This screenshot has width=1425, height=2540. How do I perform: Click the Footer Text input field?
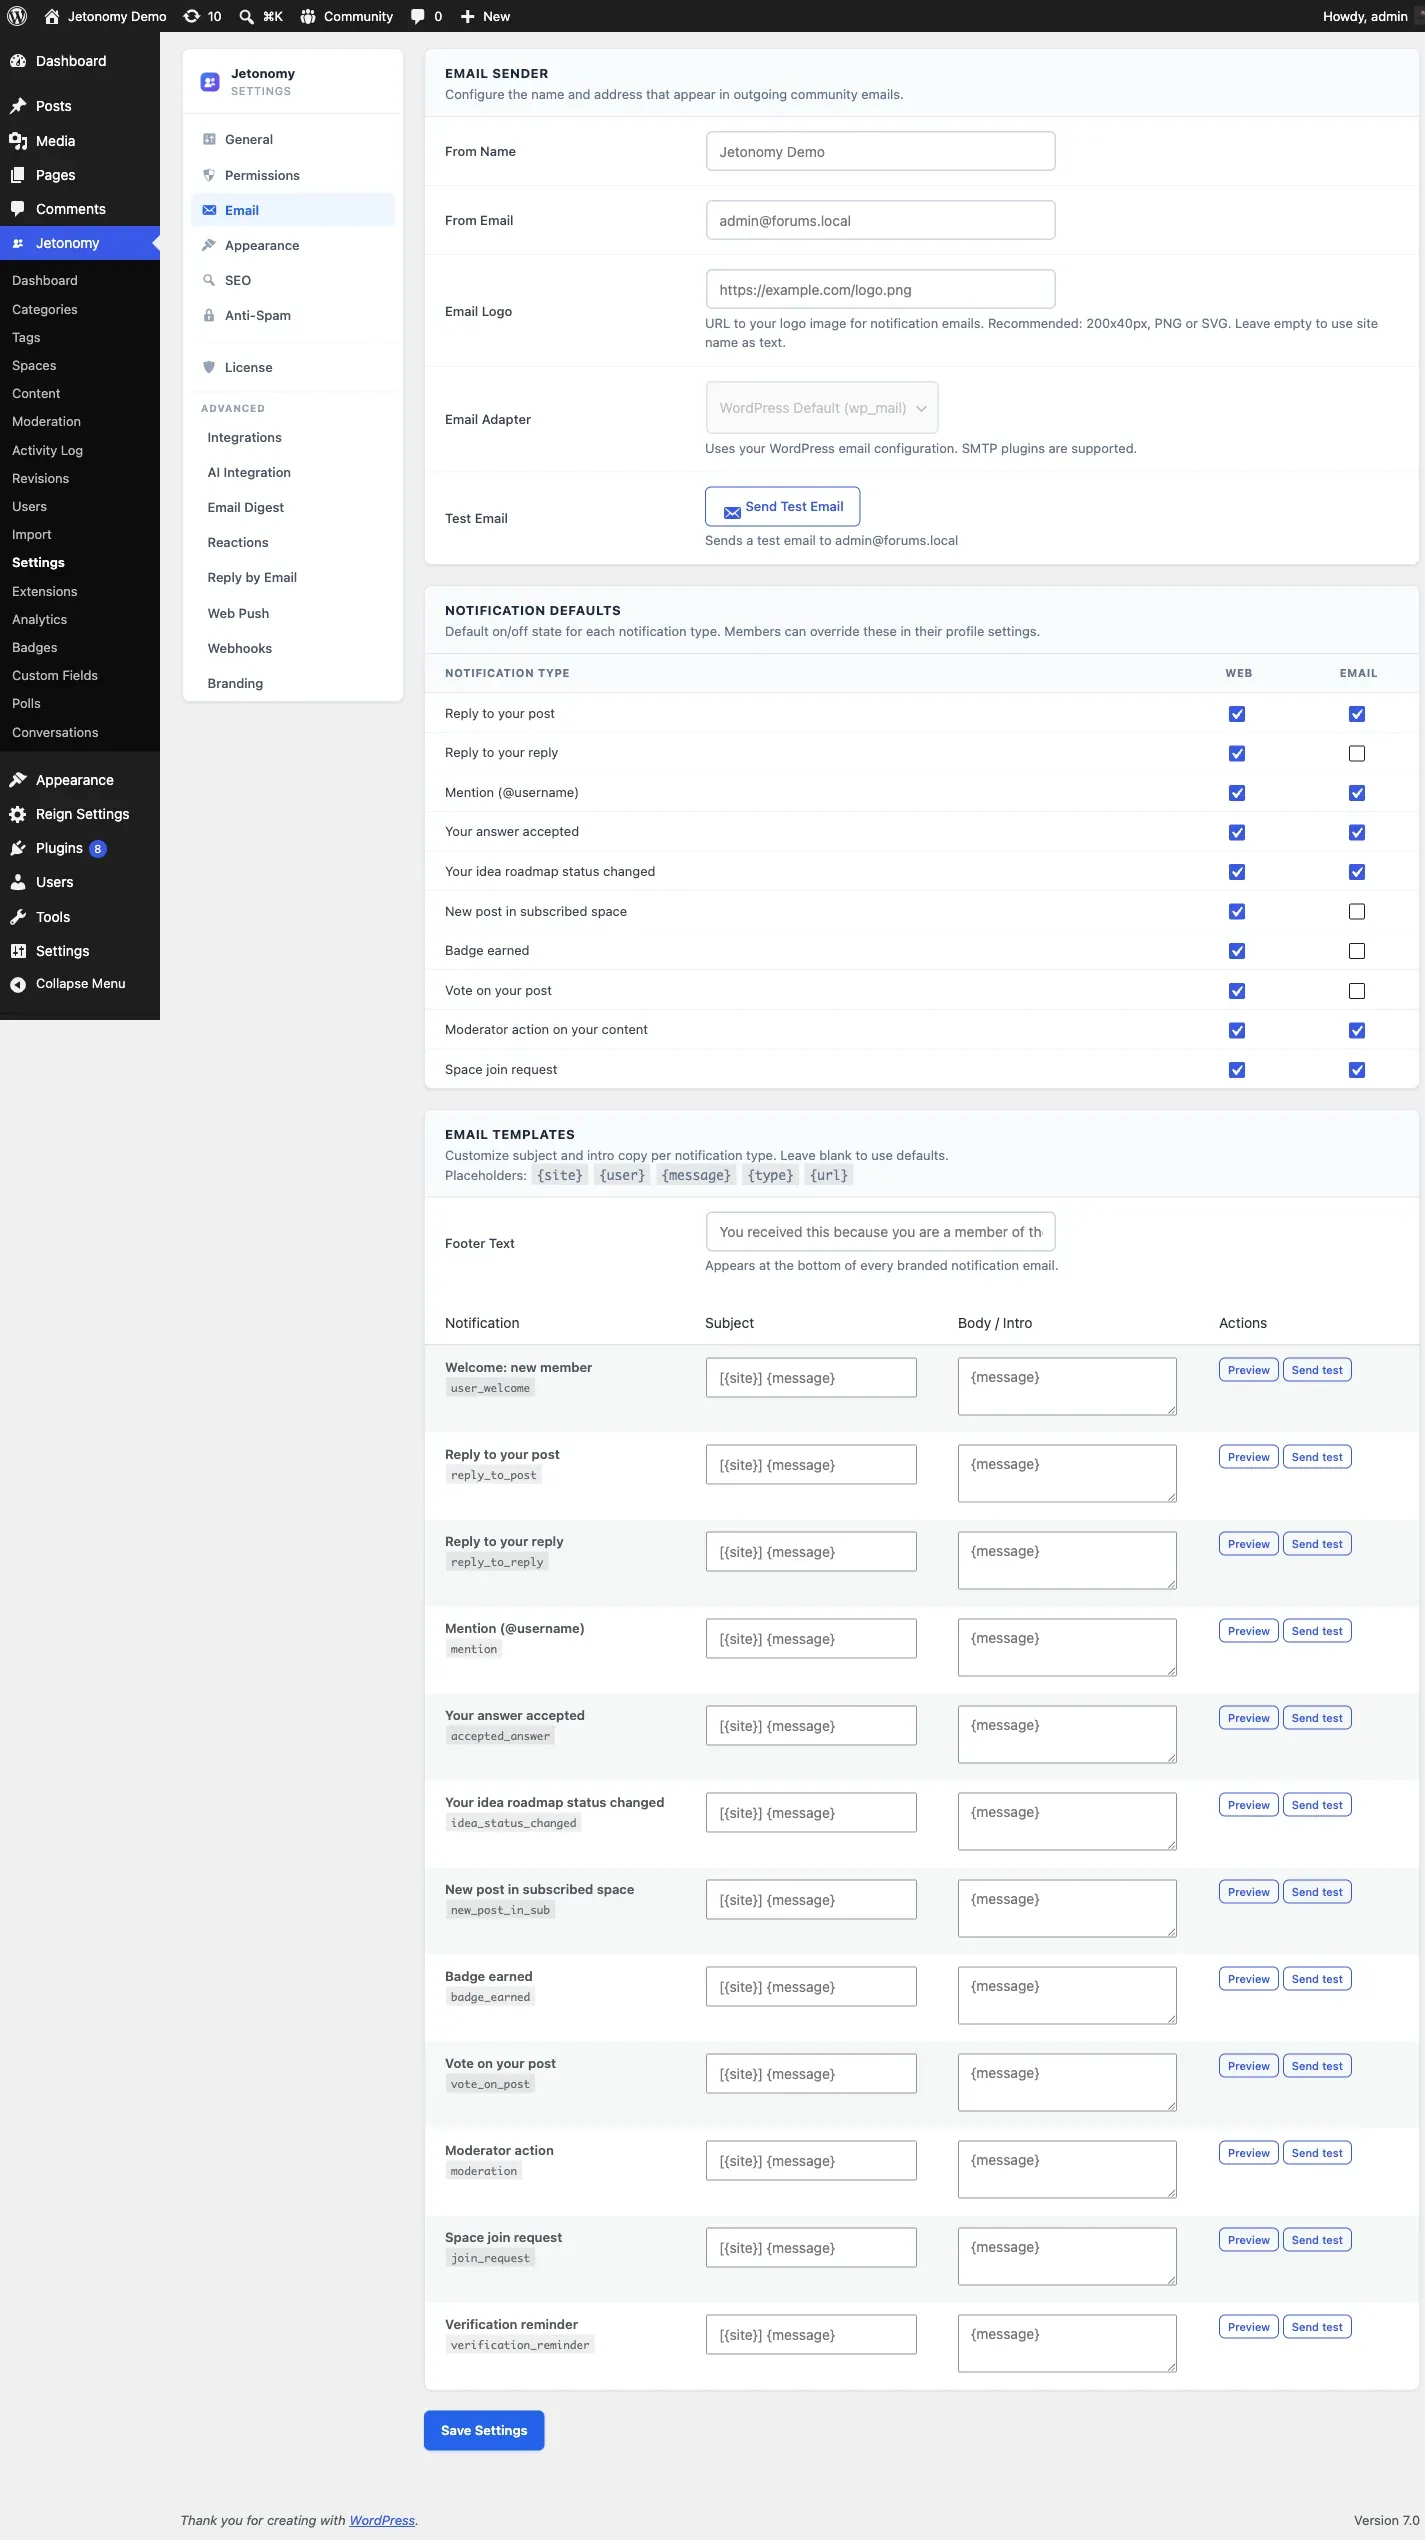[x=880, y=1232]
